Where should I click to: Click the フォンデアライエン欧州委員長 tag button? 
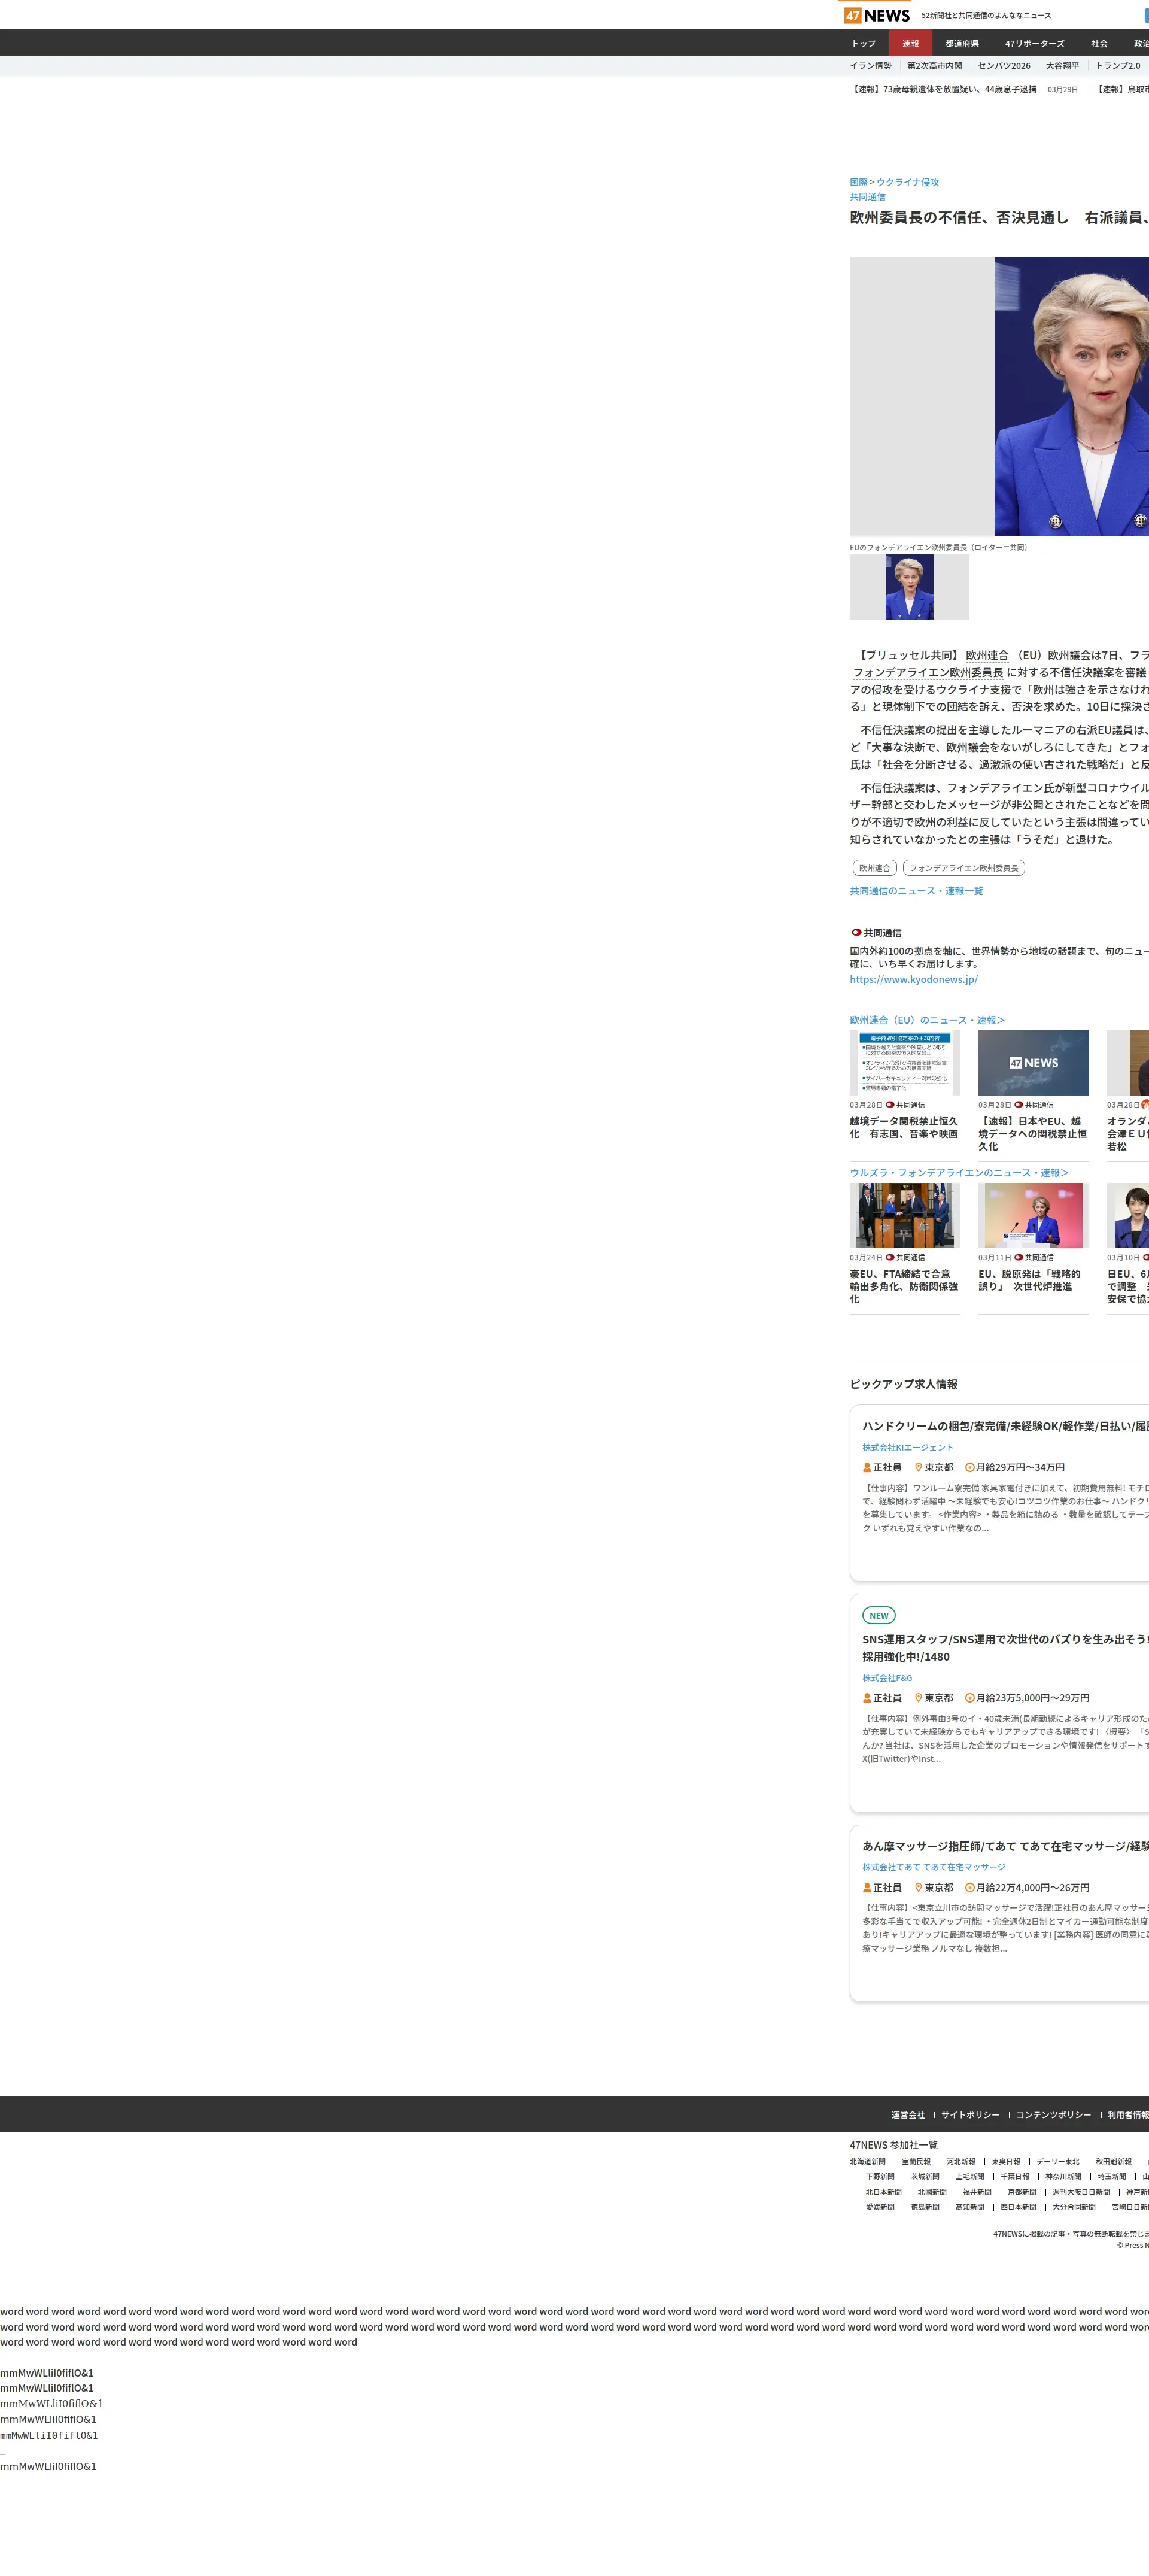pyautogui.click(x=963, y=868)
